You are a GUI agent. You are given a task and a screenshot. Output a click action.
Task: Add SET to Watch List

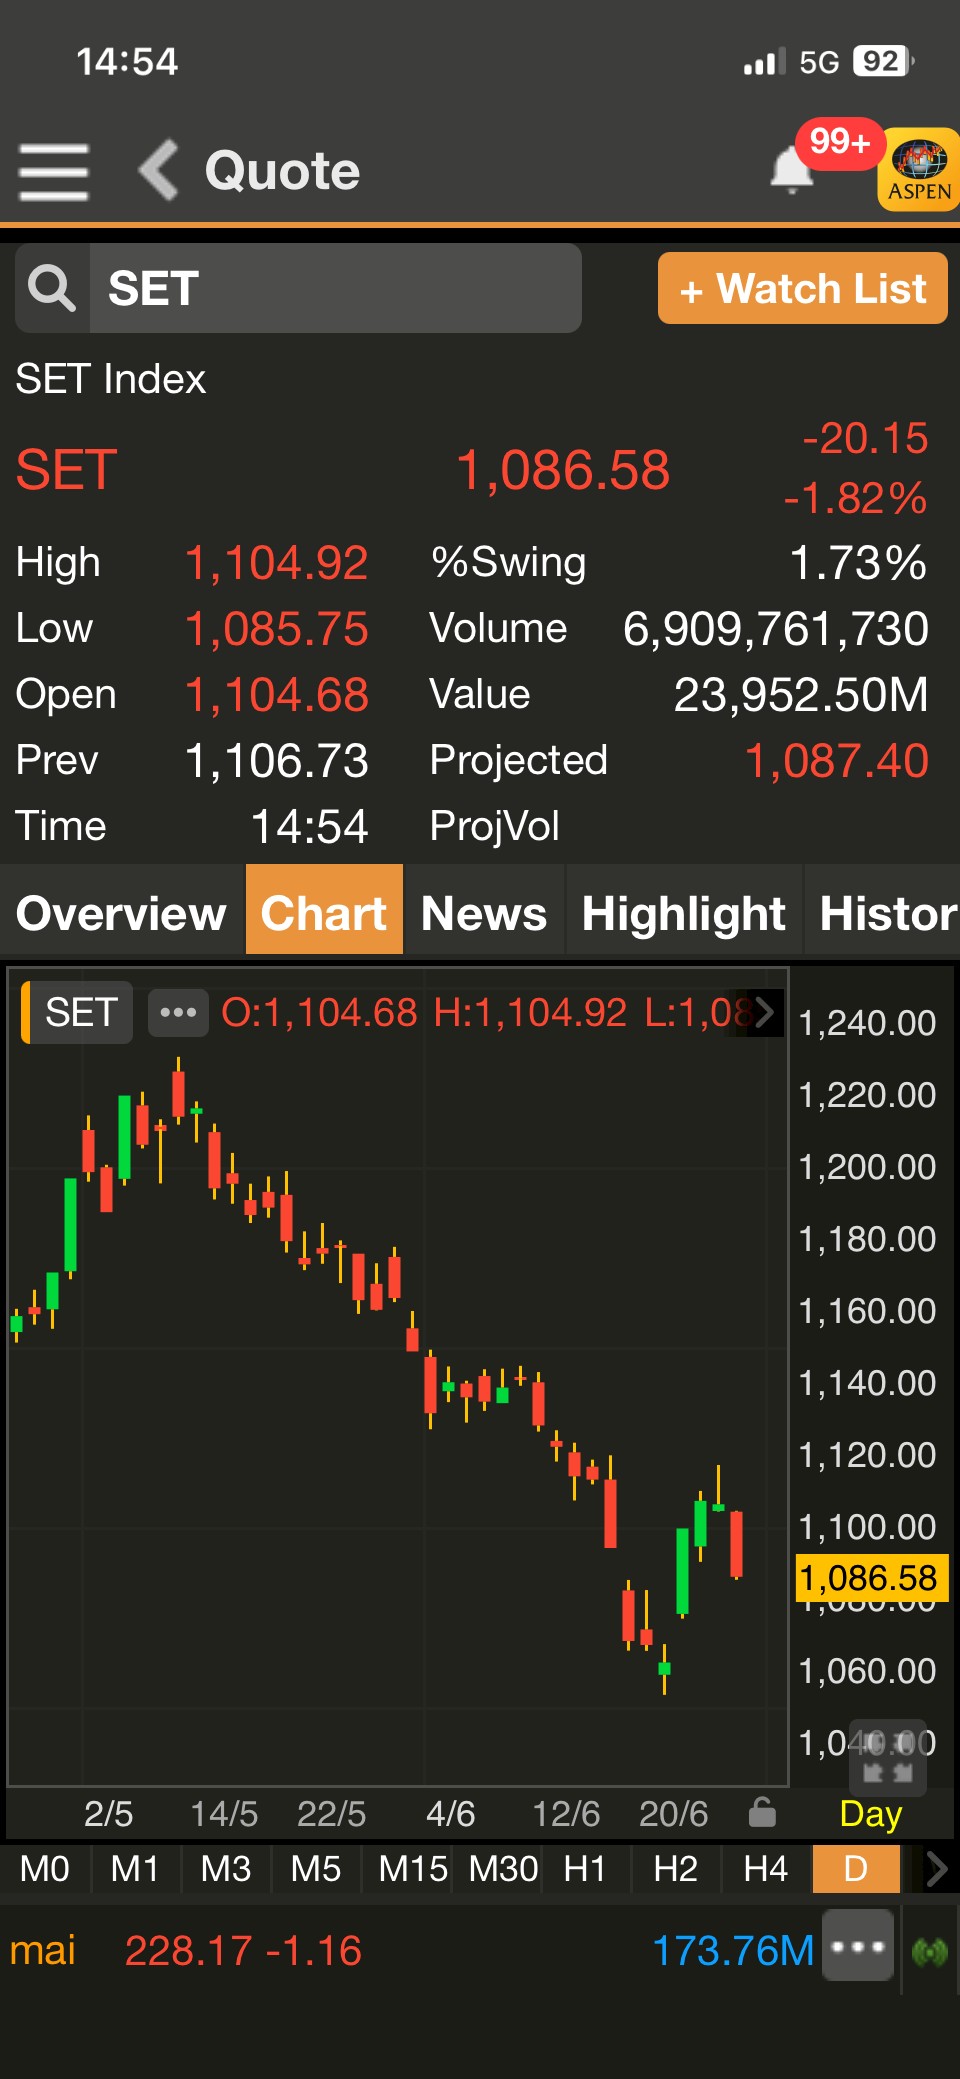803,288
